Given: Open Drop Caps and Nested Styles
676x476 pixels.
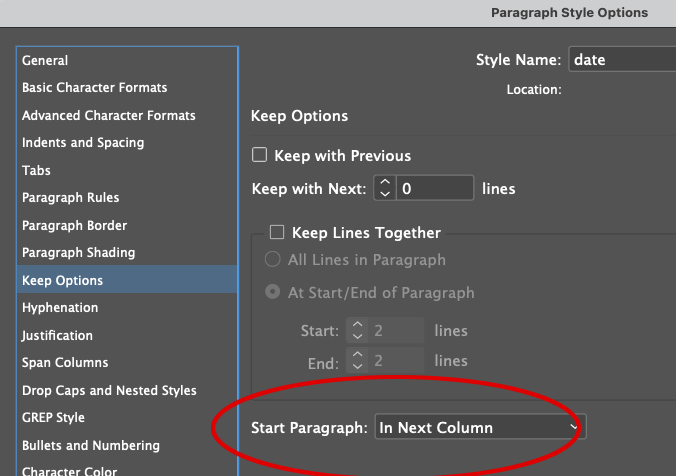Looking at the screenshot, I should coord(109,390).
